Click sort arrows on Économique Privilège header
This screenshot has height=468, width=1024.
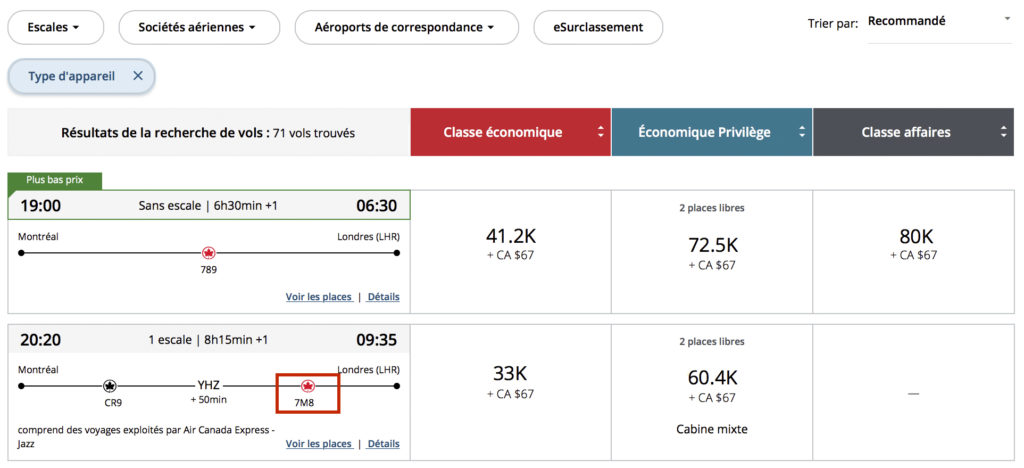(x=802, y=132)
